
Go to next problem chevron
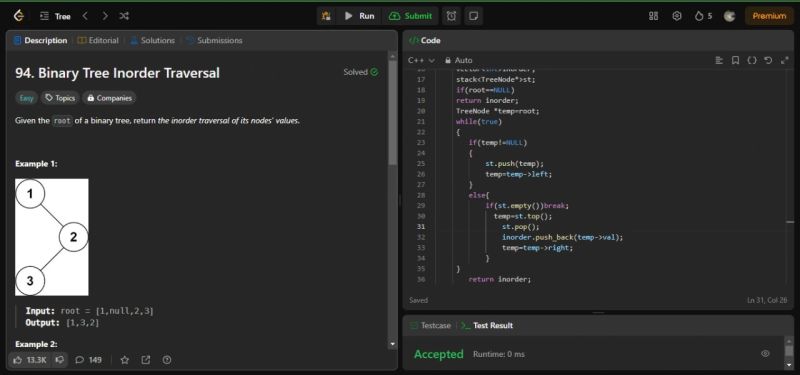point(105,16)
